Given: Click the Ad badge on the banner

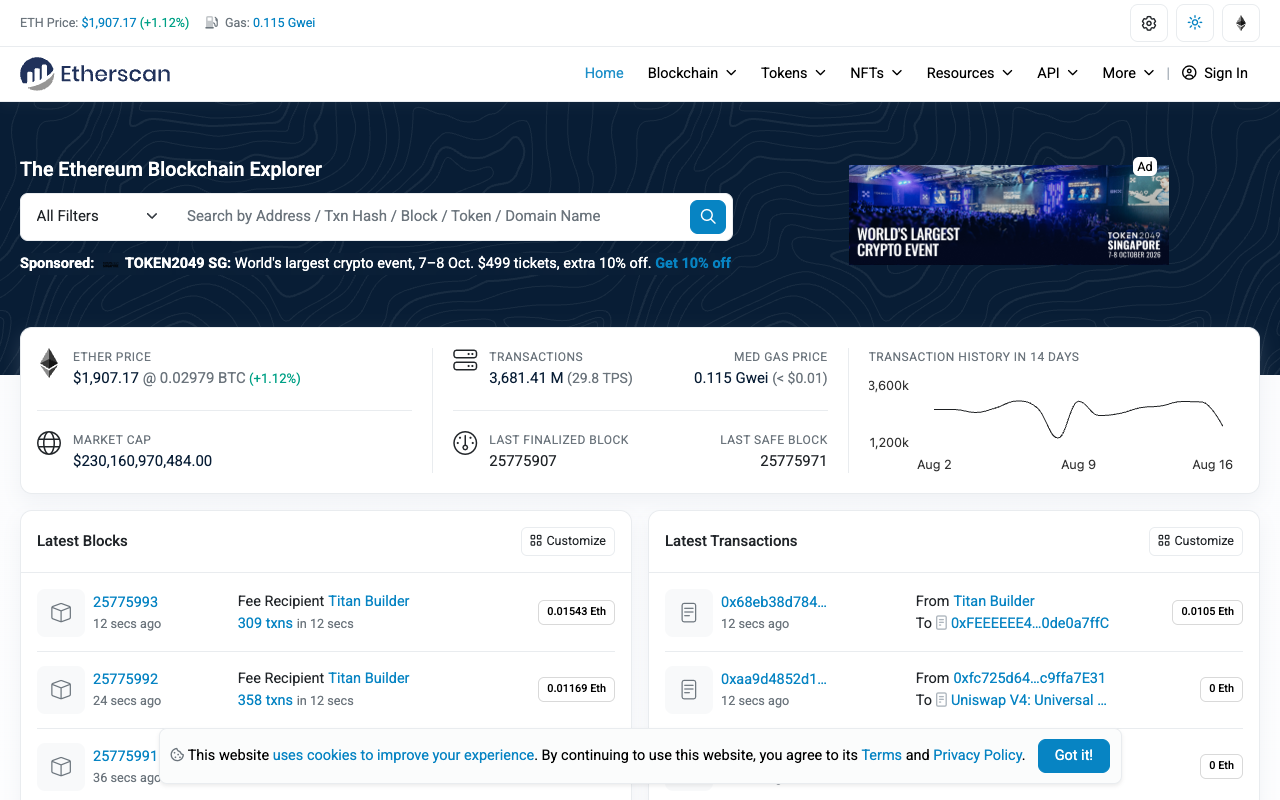Looking at the screenshot, I should [x=1145, y=166].
